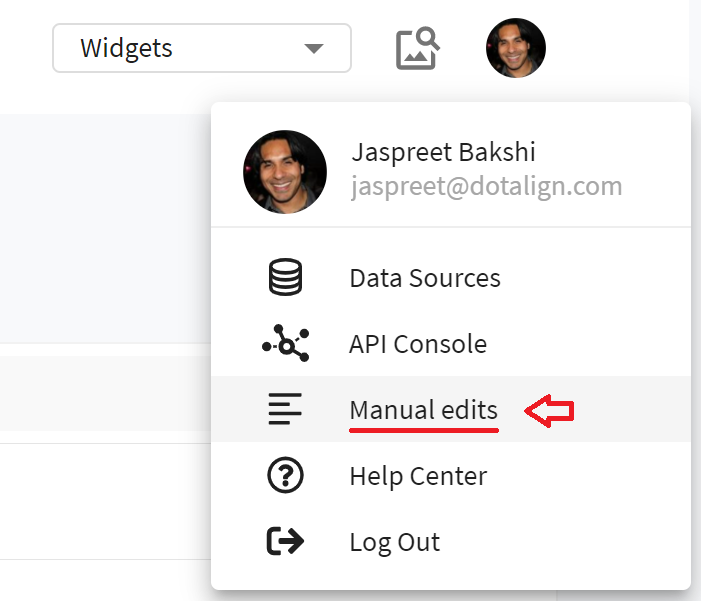Click the image search icon

[x=417, y=48]
